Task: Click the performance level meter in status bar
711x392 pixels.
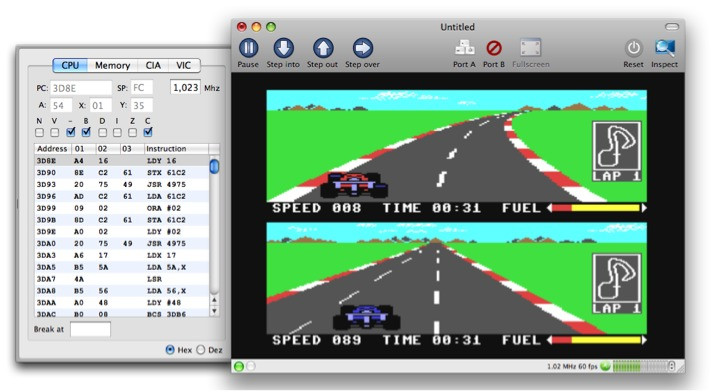Action: [640, 366]
